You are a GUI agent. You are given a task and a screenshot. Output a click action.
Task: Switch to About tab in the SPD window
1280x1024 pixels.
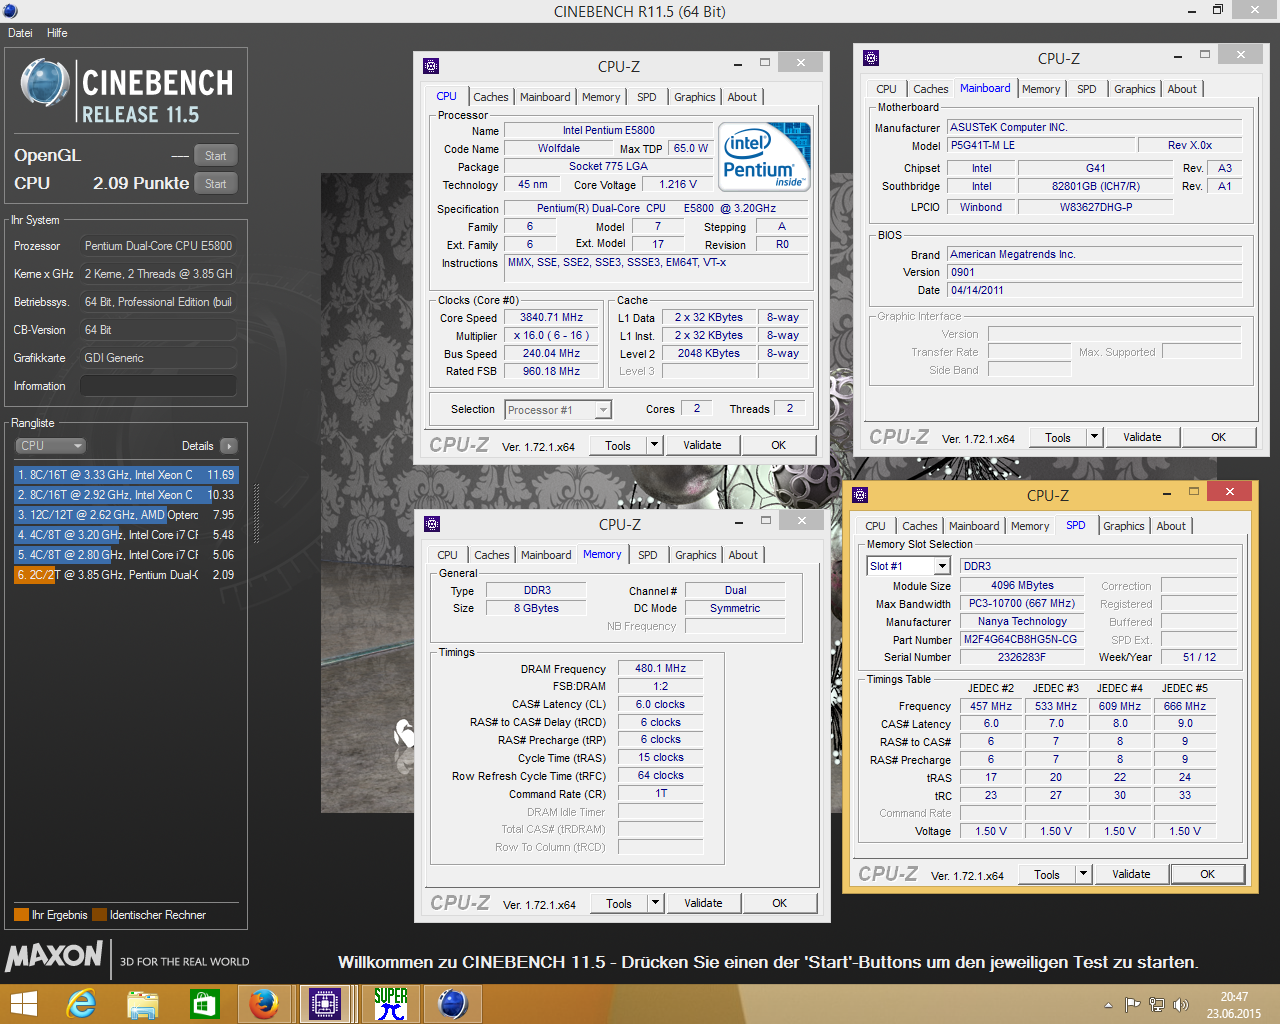pos(1171,526)
